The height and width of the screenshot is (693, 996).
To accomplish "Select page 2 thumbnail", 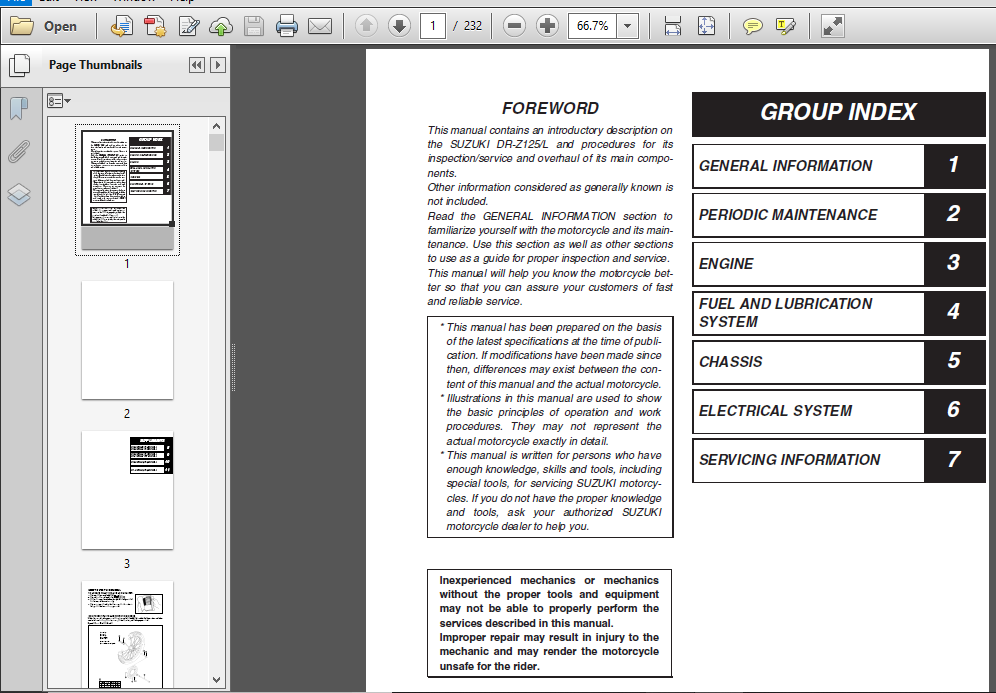I will 127,340.
